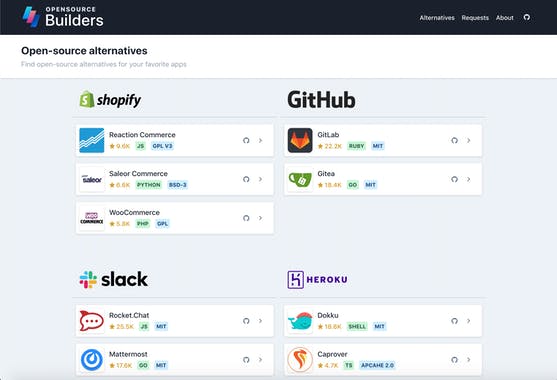Viewport: 557px width, 380px height.
Task: Open the GitLab title link
Action: point(328,135)
